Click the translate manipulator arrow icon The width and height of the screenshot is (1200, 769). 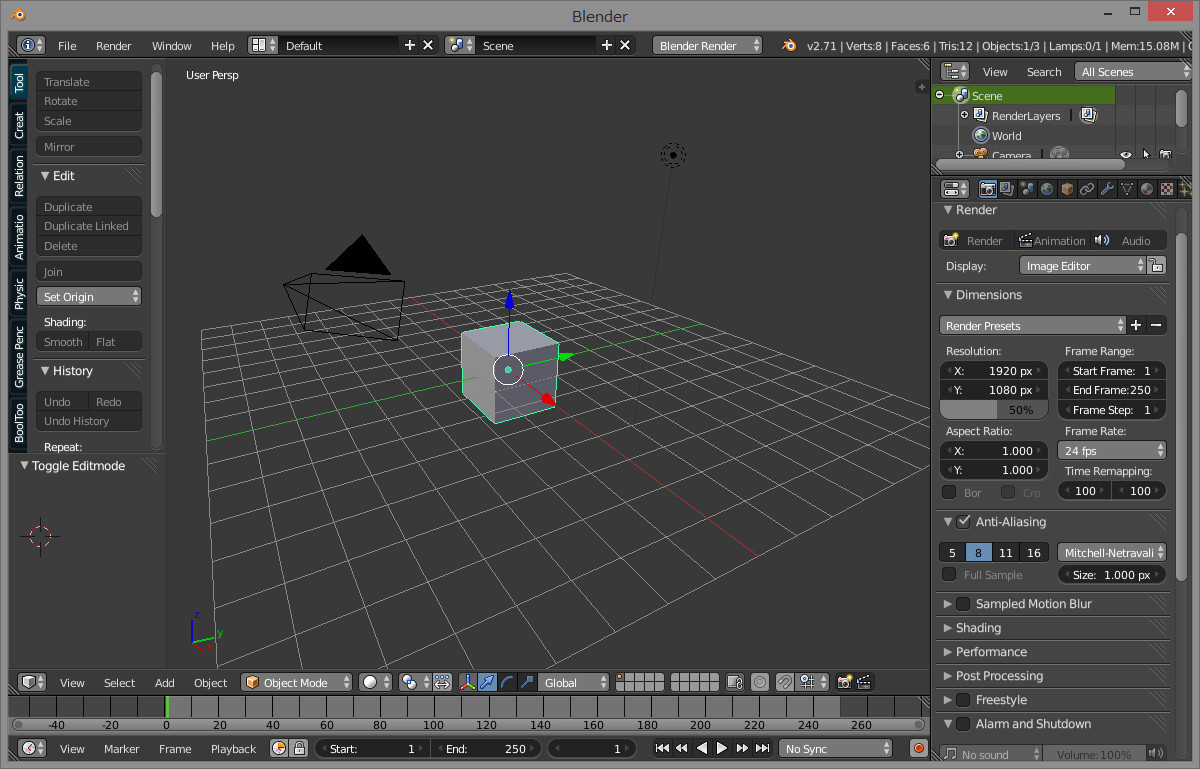tap(487, 682)
